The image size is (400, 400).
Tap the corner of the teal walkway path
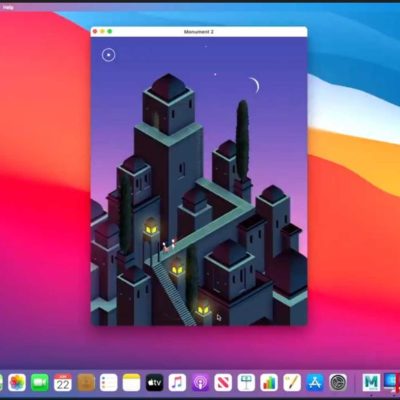245,207
